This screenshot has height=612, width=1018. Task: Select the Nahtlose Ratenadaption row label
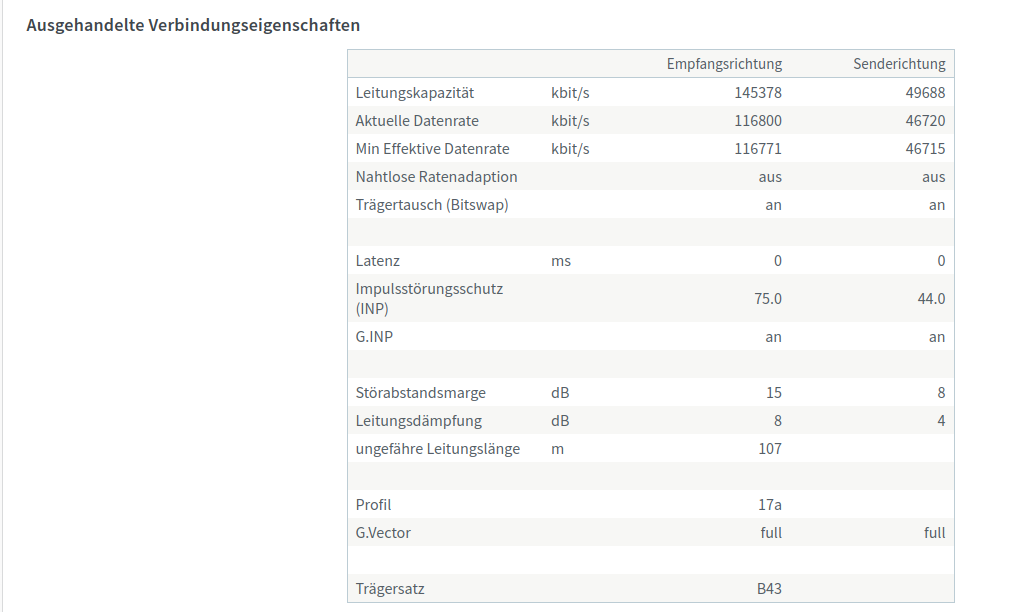tap(436, 177)
